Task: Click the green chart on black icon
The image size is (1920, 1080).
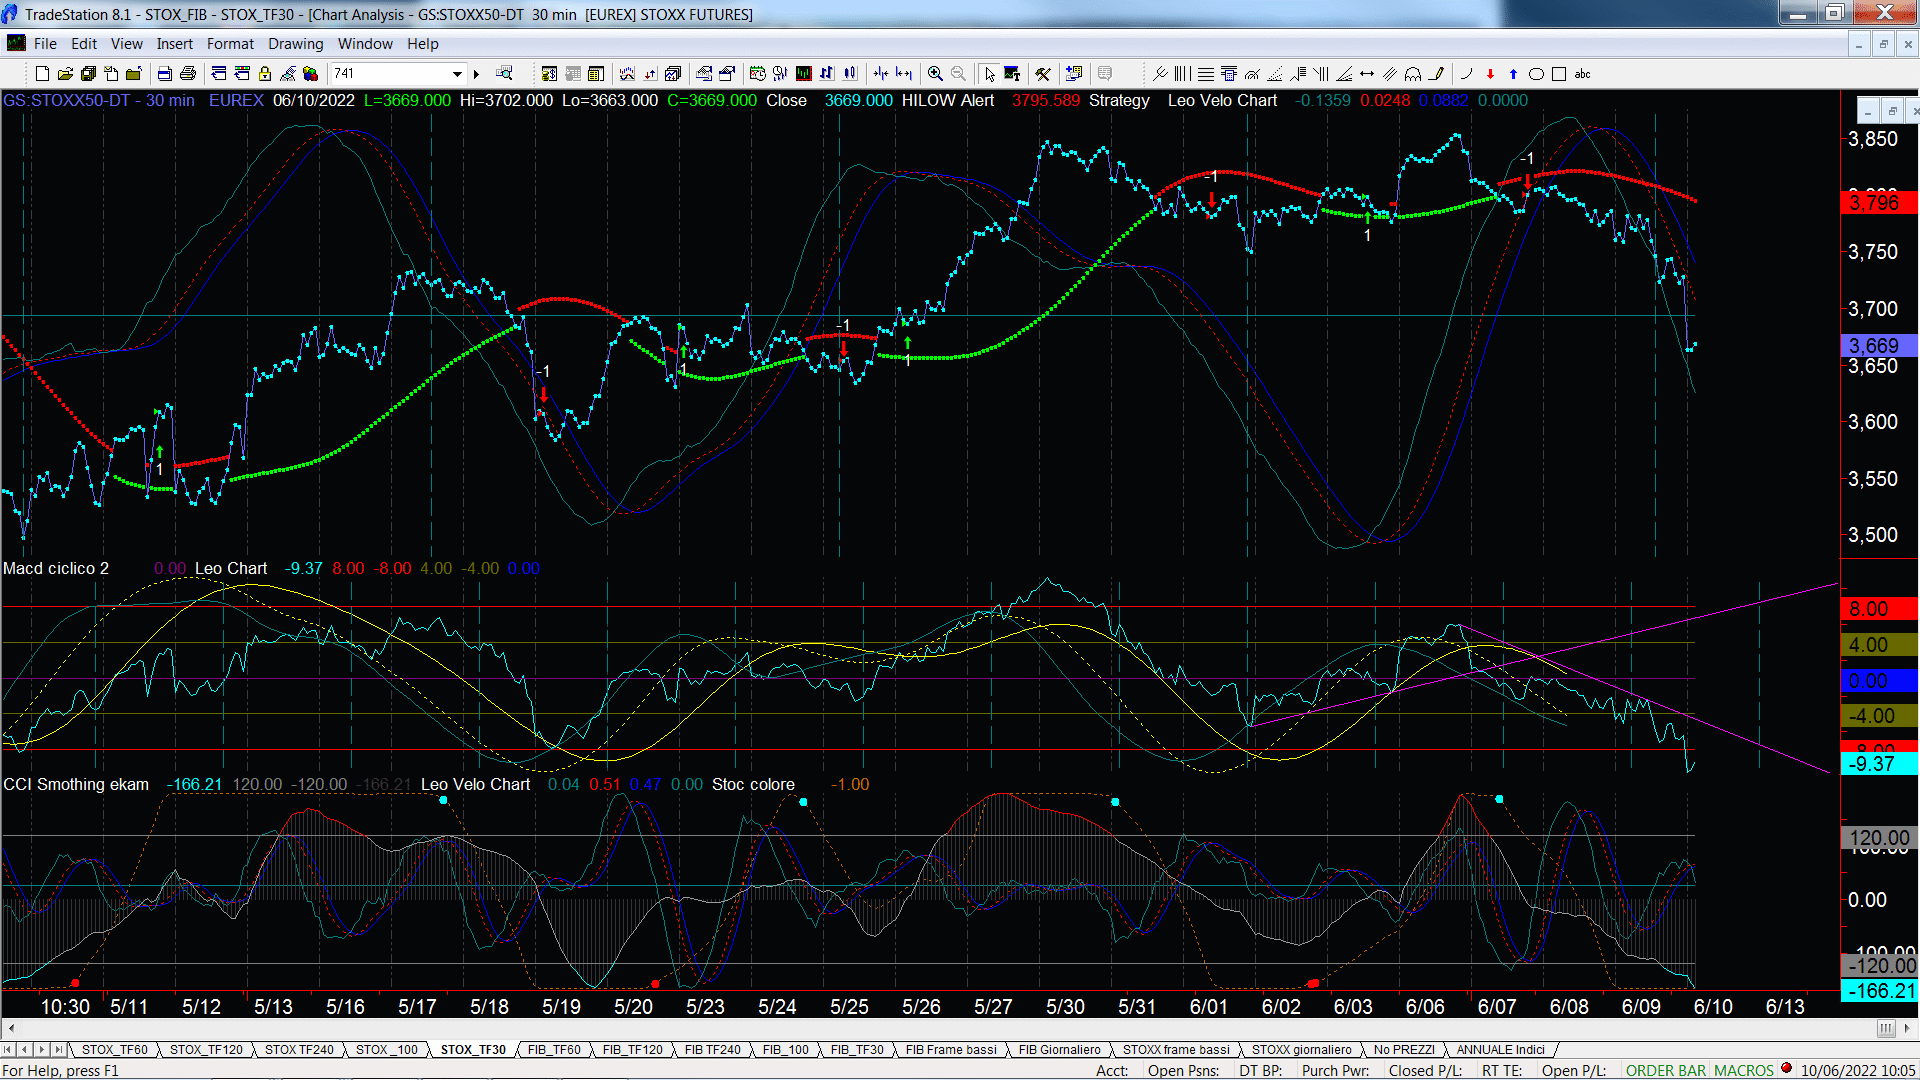Action: 803,74
